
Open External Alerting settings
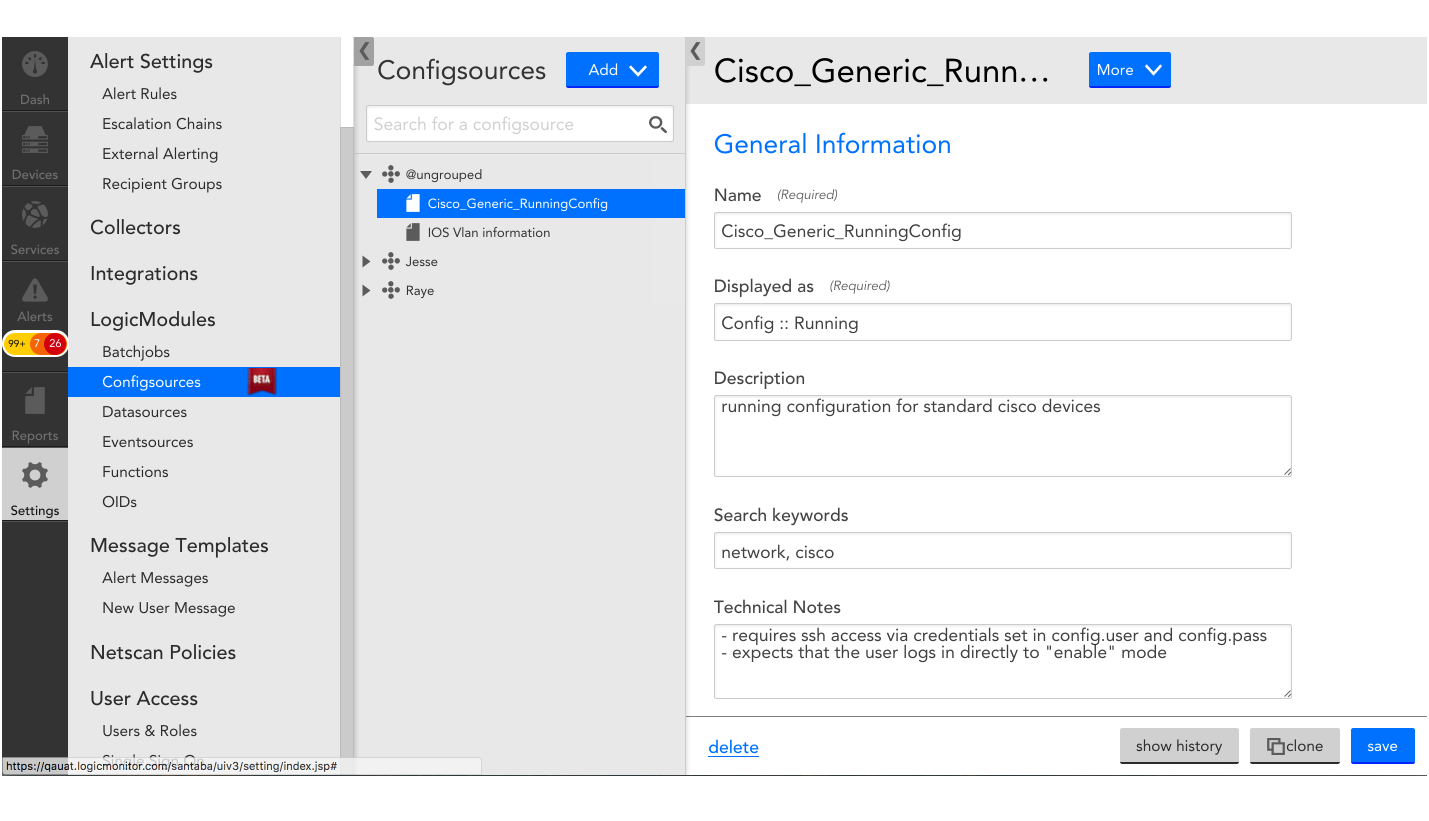pyautogui.click(x=160, y=154)
